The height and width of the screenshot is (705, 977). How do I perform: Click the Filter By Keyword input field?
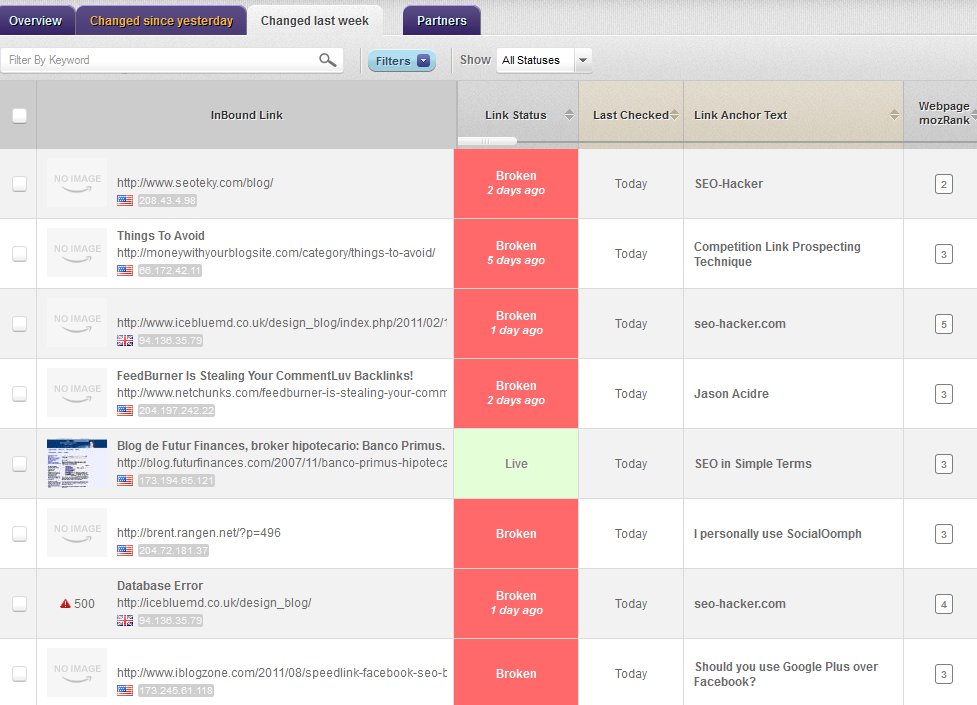(160, 60)
